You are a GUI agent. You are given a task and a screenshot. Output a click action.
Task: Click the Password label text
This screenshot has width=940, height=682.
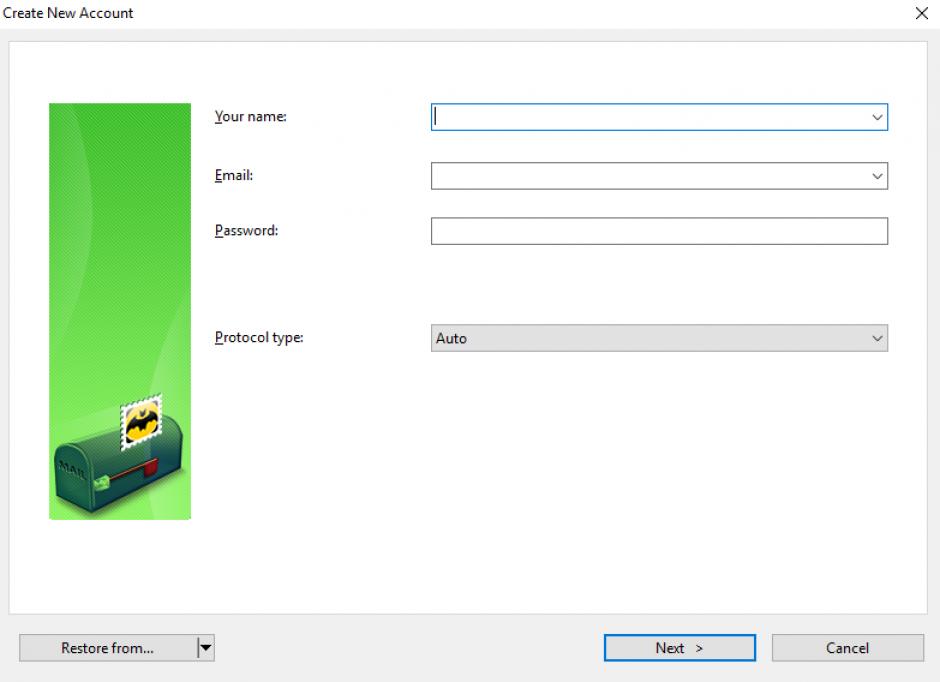[246, 231]
